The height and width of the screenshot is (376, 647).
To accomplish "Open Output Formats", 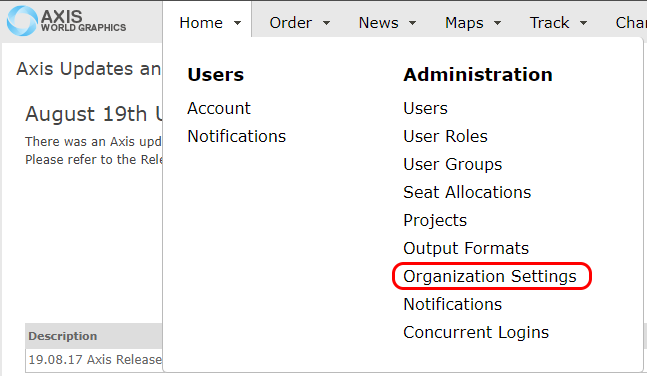I will pyautogui.click(x=466, y=248).
